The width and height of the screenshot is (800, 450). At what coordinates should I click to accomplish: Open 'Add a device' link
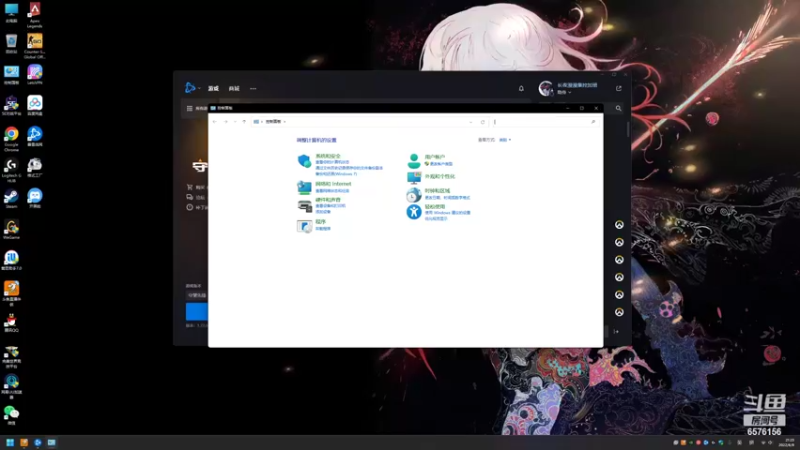(x=323, y=211)
